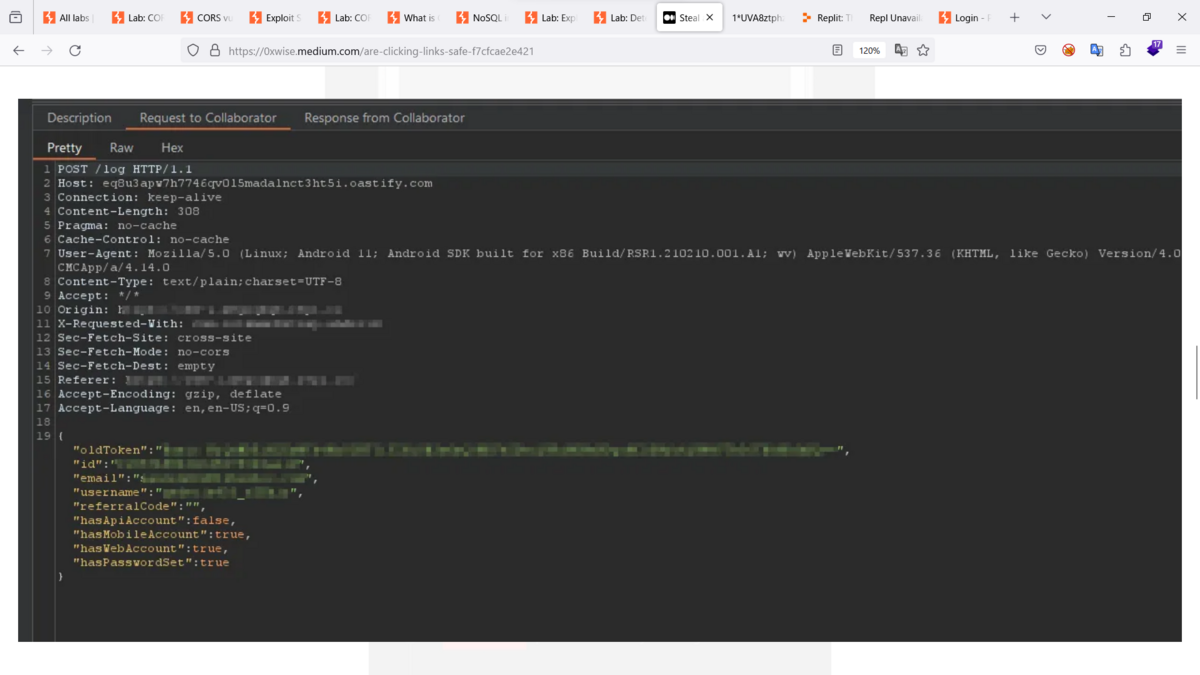This screenshot has width=1200, height=675.
Task: Switch to the Login browser tab
Action: (x=963, y=18)
